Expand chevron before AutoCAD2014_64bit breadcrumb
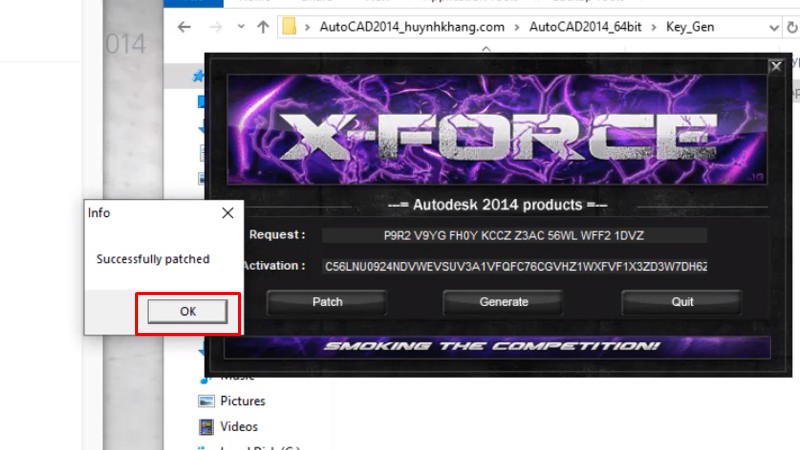This screenshot has height=450, width=800. point(517,27)
